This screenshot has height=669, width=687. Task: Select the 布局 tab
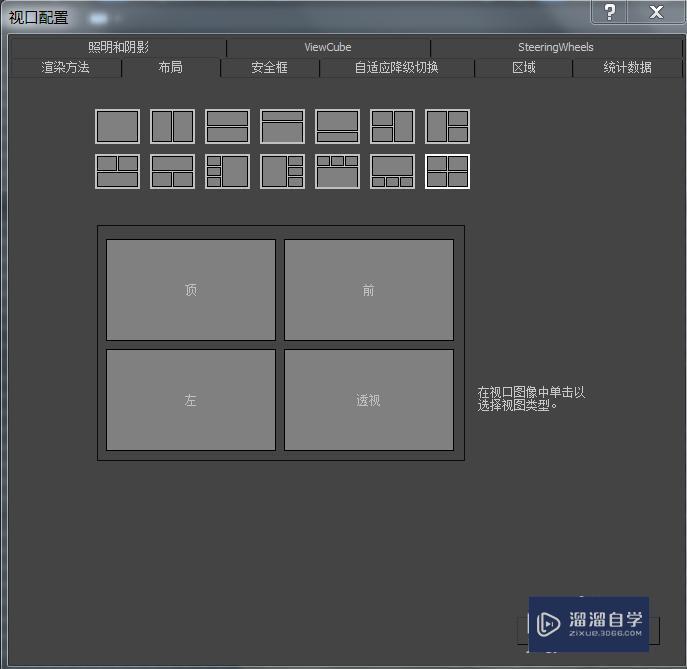[170, 67]
